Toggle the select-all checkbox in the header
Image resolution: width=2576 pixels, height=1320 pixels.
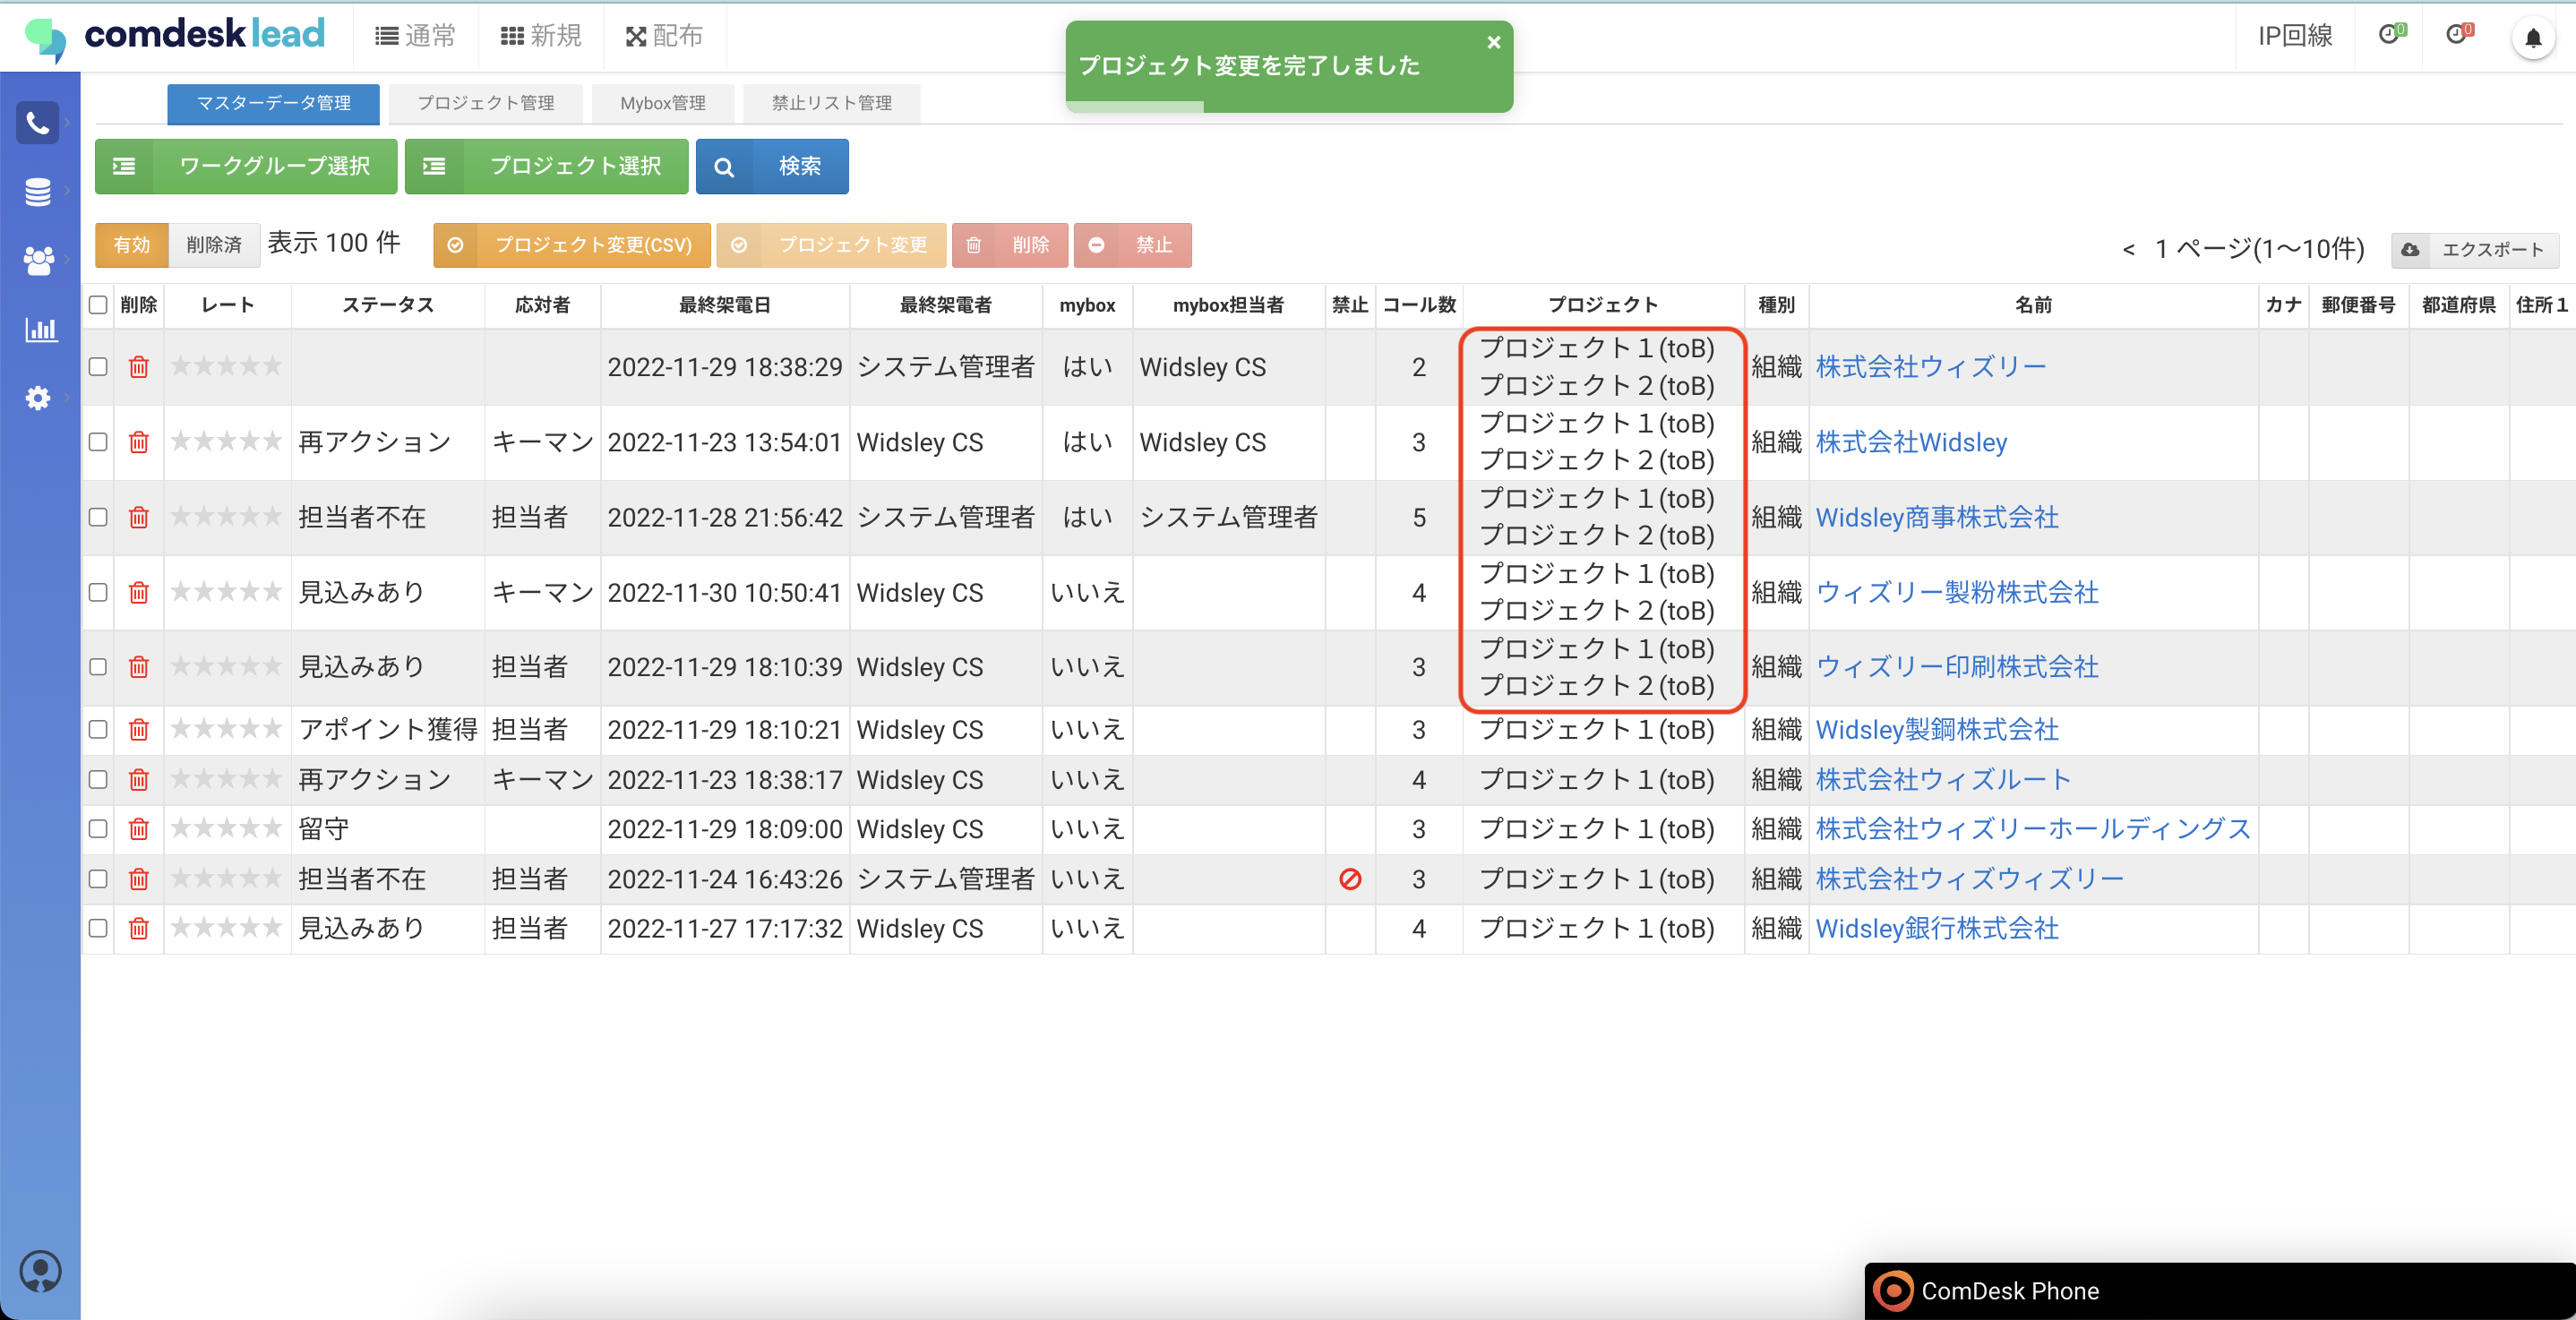(x=98, y=305)
